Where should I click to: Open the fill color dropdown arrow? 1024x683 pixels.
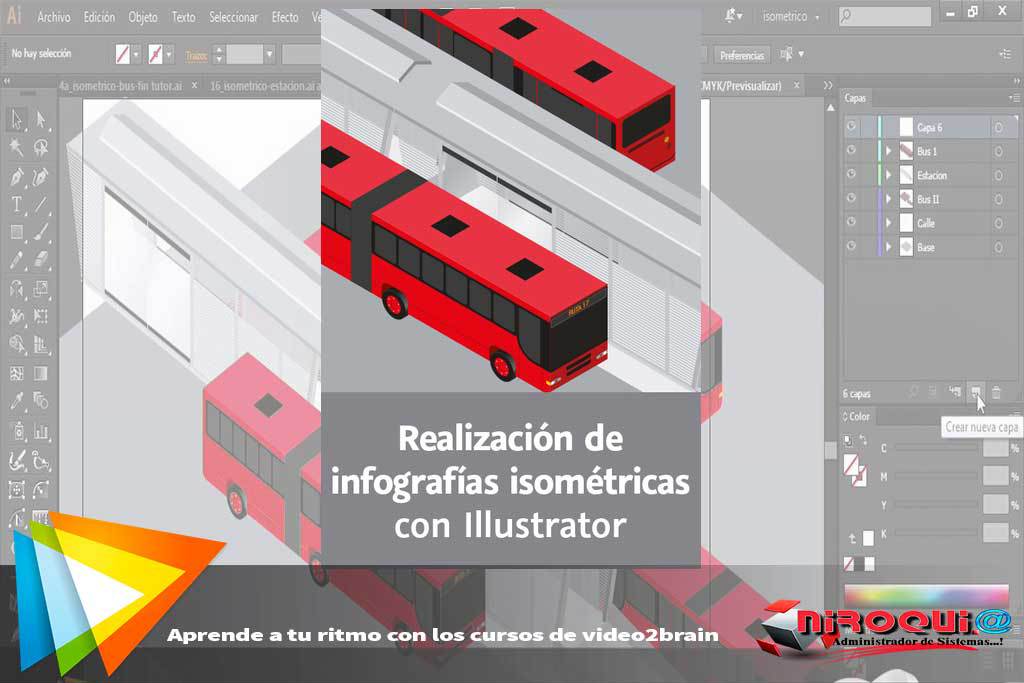(x=136, y=56)
